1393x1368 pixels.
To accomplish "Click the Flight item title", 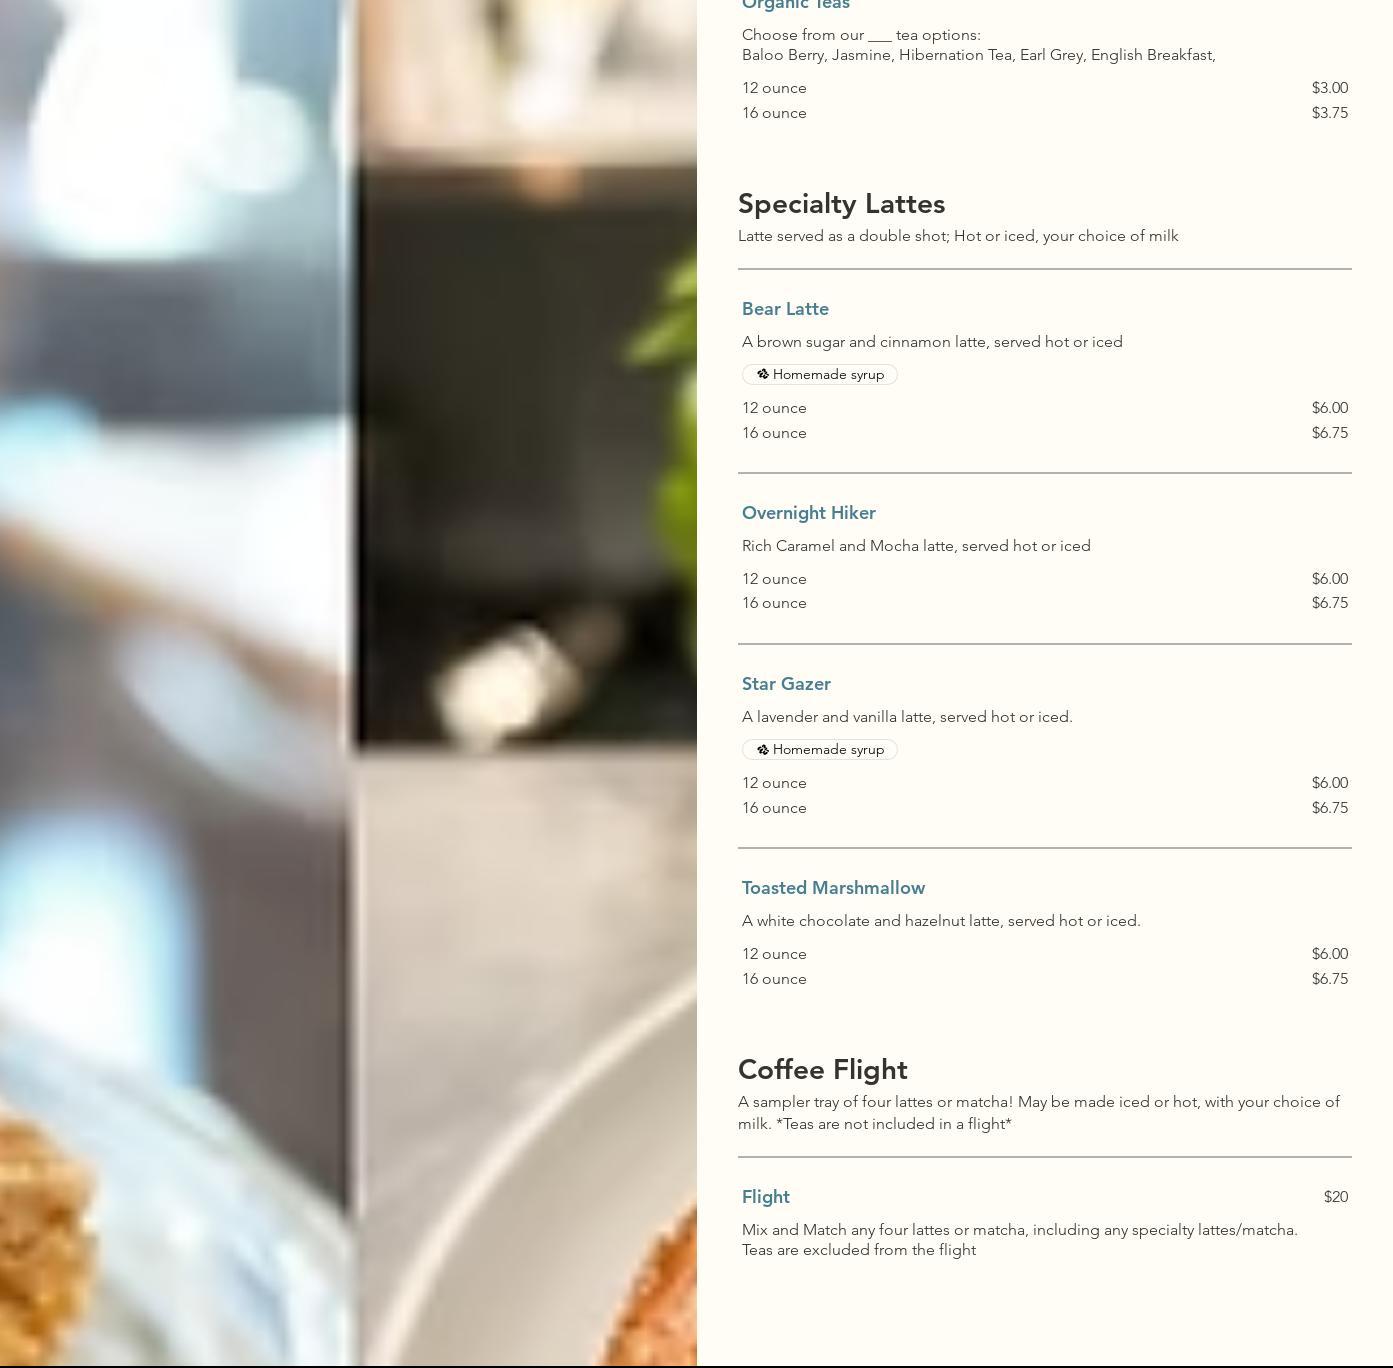I will click(766, 1197).
